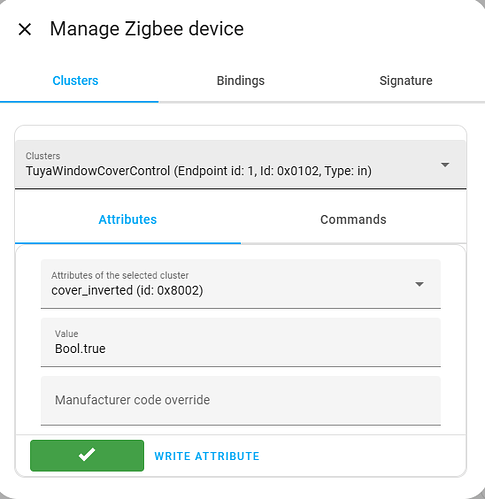Open the Signature tab
The image size is (485, 499).
click(406, 81)
